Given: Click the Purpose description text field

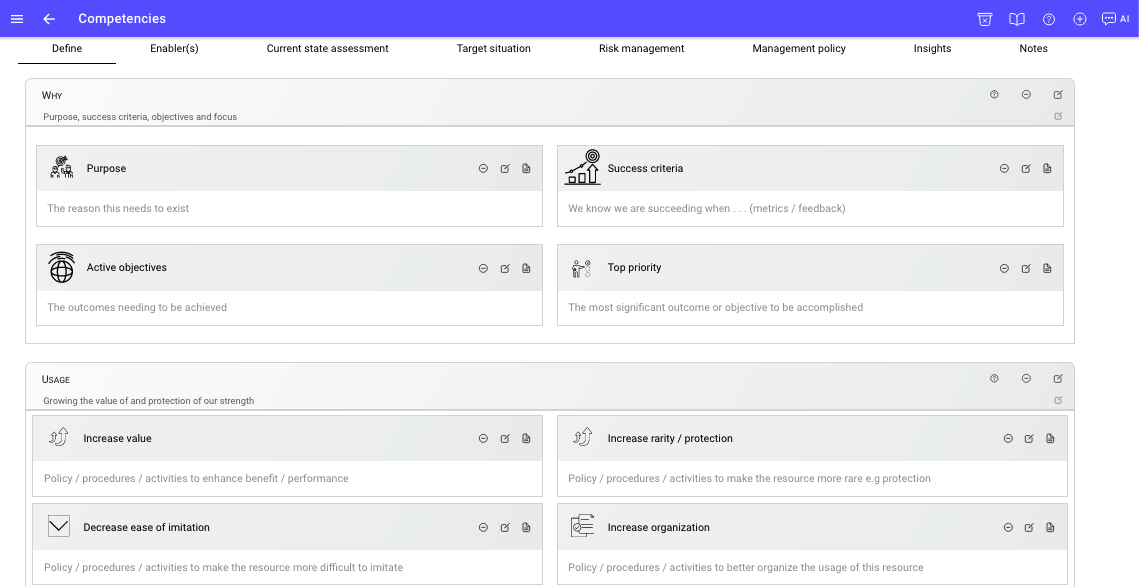Looking at the screenshot, I should 289,209.
